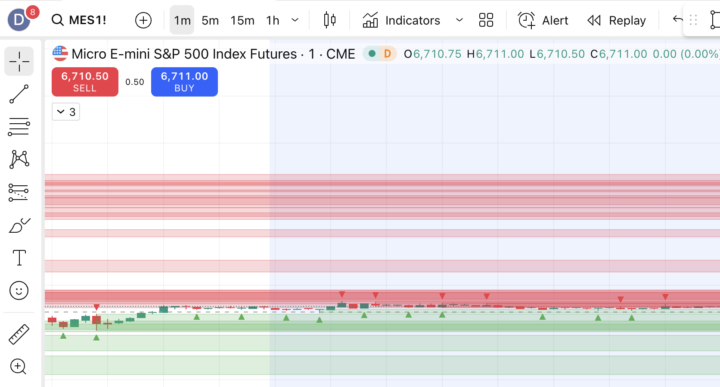Click the H6,711.00 high value

[x=495, y=54]
